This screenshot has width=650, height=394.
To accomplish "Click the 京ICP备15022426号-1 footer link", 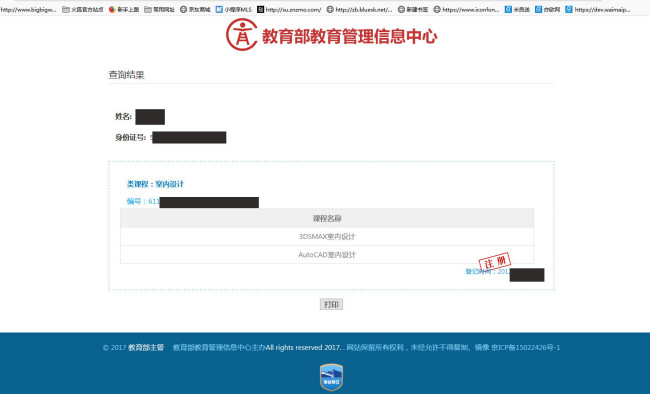I will pyautogui.click(x=525, y=348).
